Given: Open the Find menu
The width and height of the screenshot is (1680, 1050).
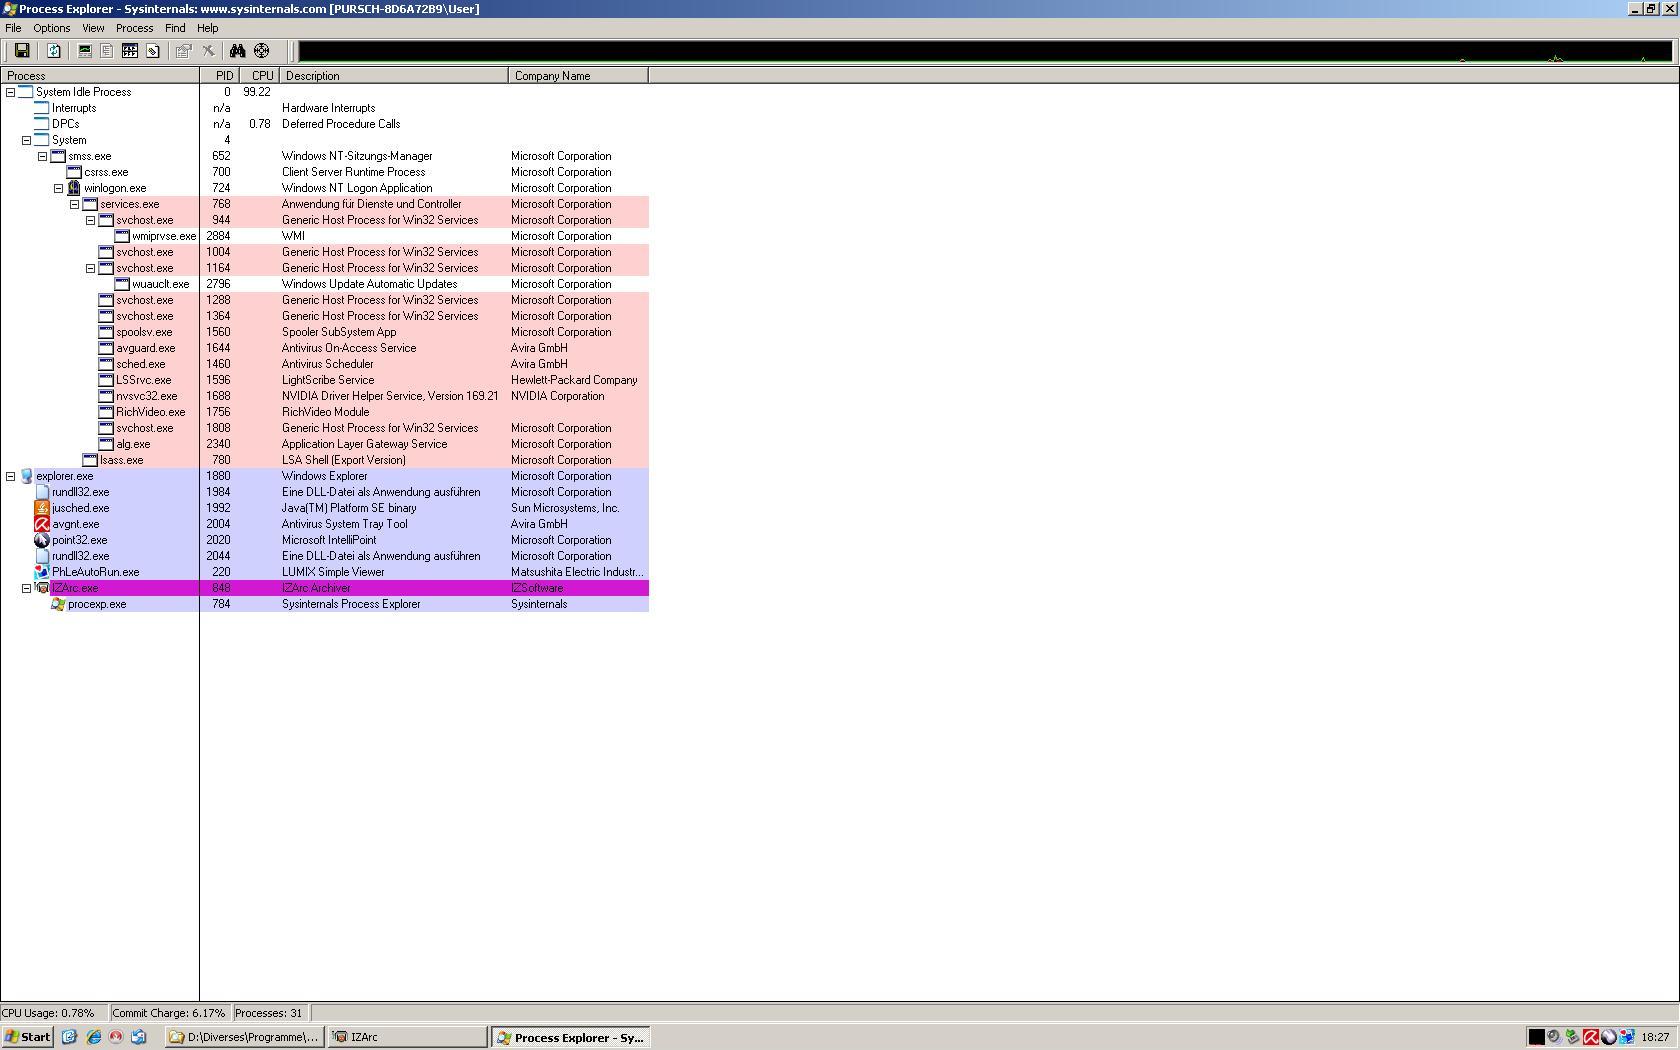Looking at the screenshot, I should tap(175, 28).
